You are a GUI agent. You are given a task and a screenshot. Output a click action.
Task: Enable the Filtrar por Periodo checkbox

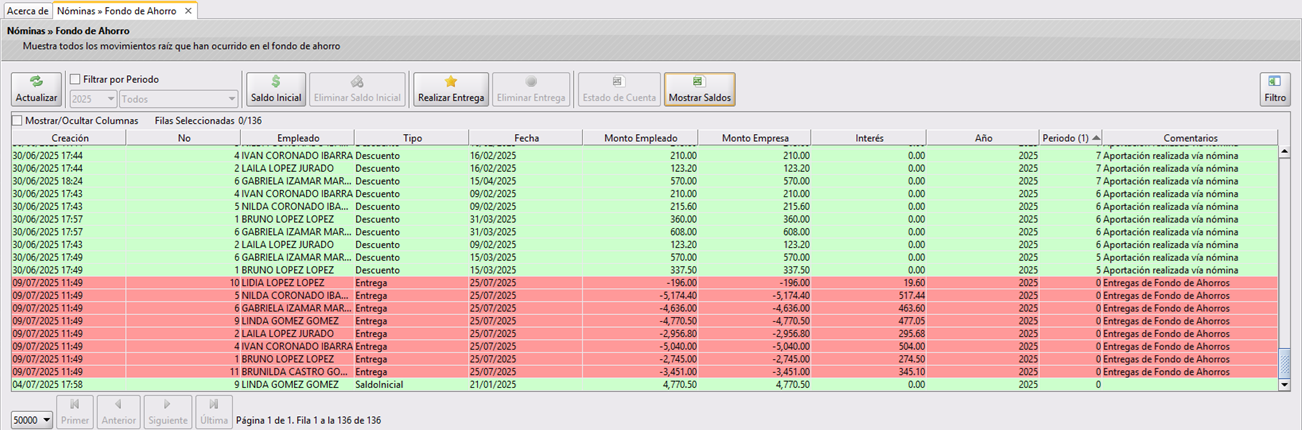tap(75, 79)
